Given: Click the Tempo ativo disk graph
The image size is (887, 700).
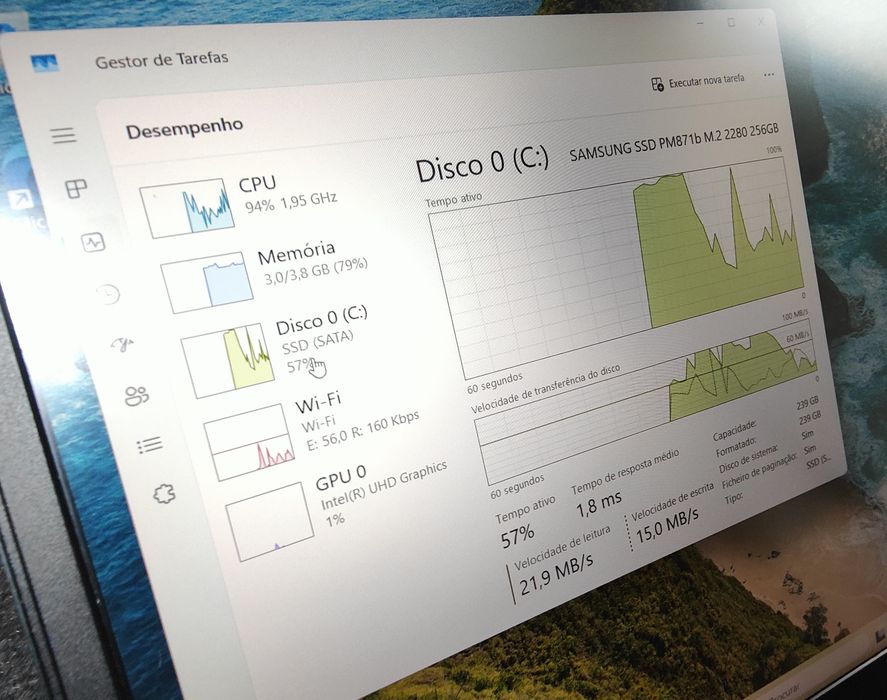Looking at the screenshot, I should pyautogui.click(x=617, y=266).
